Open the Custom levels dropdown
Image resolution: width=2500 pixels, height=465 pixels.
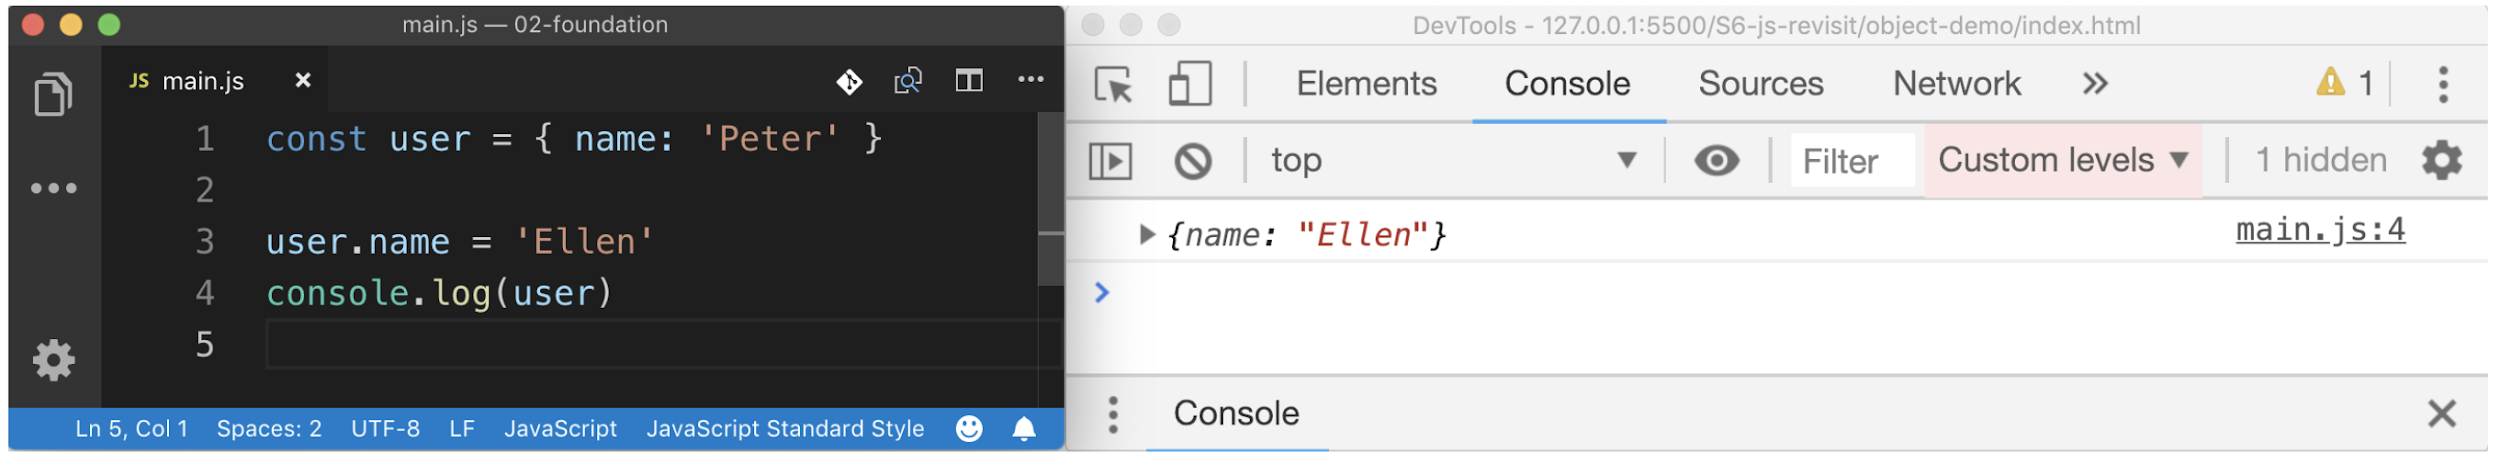(x=2062, y=161)
